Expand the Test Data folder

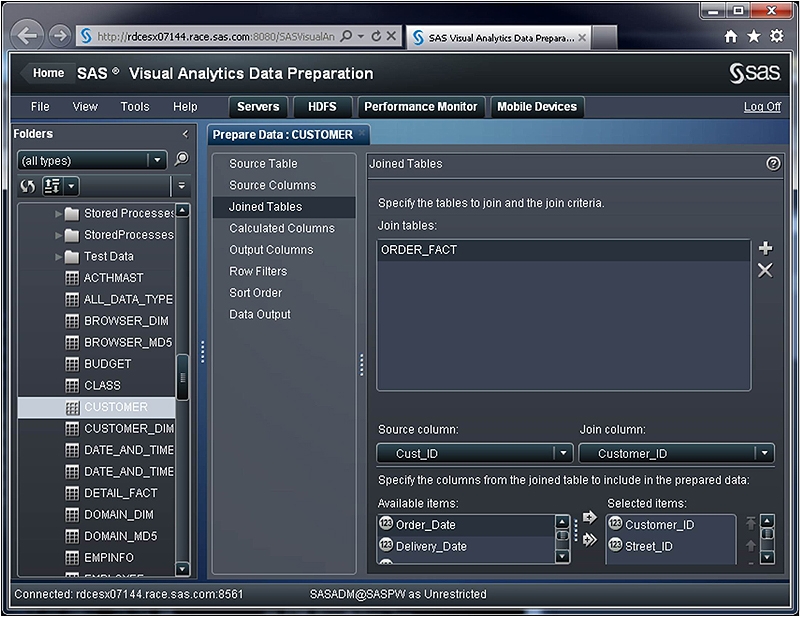[58, 256]
